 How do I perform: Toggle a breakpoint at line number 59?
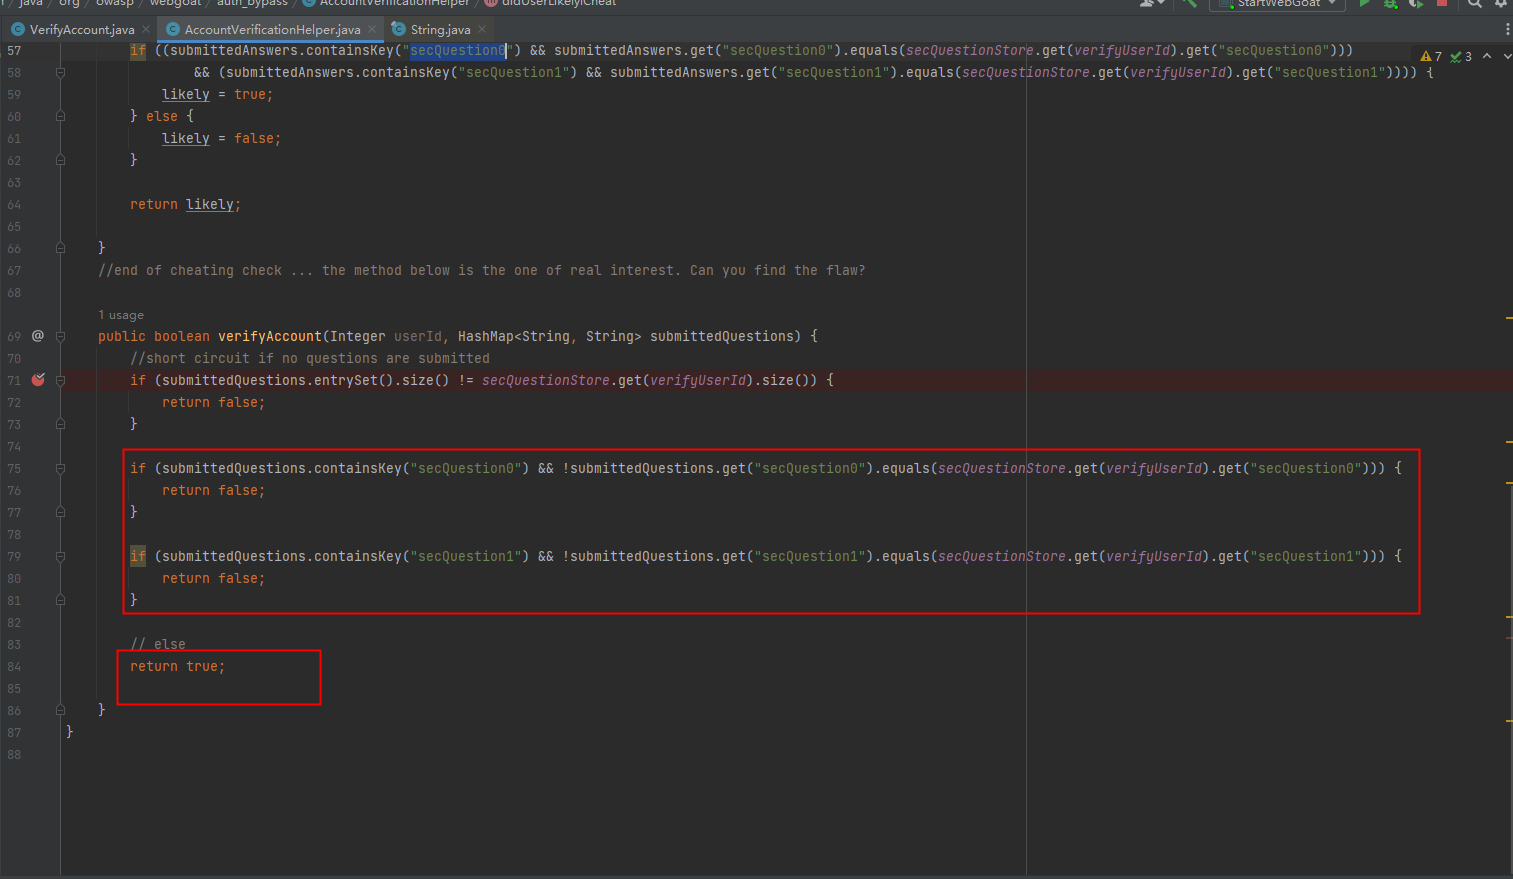coord(14,94)
